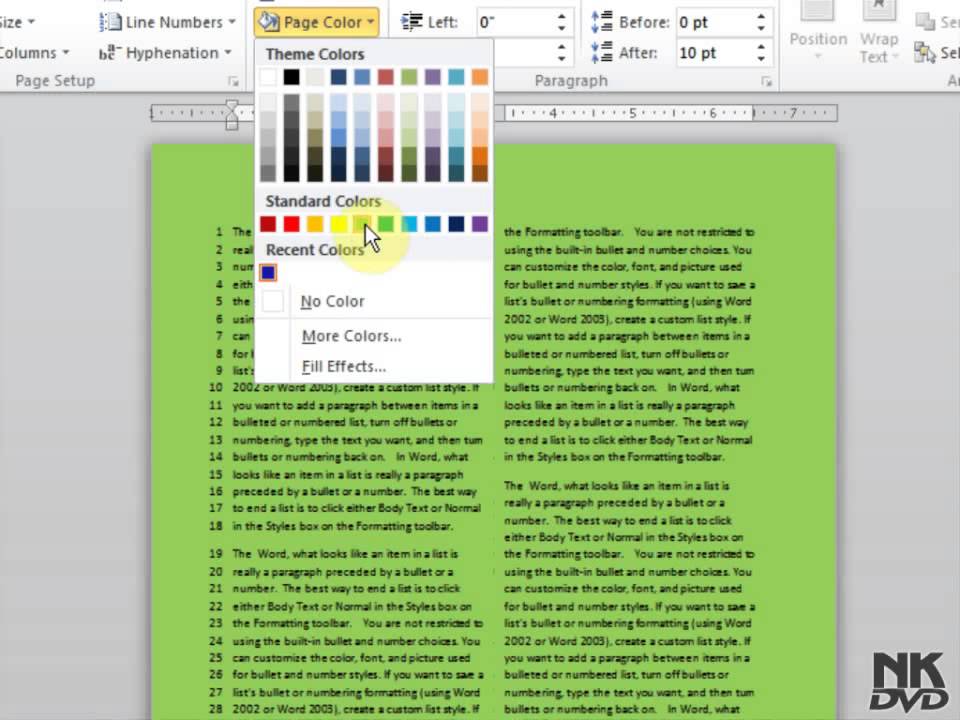Click in the Spacing After field
The height and width of the screenshot is (720, 960).
713,53
